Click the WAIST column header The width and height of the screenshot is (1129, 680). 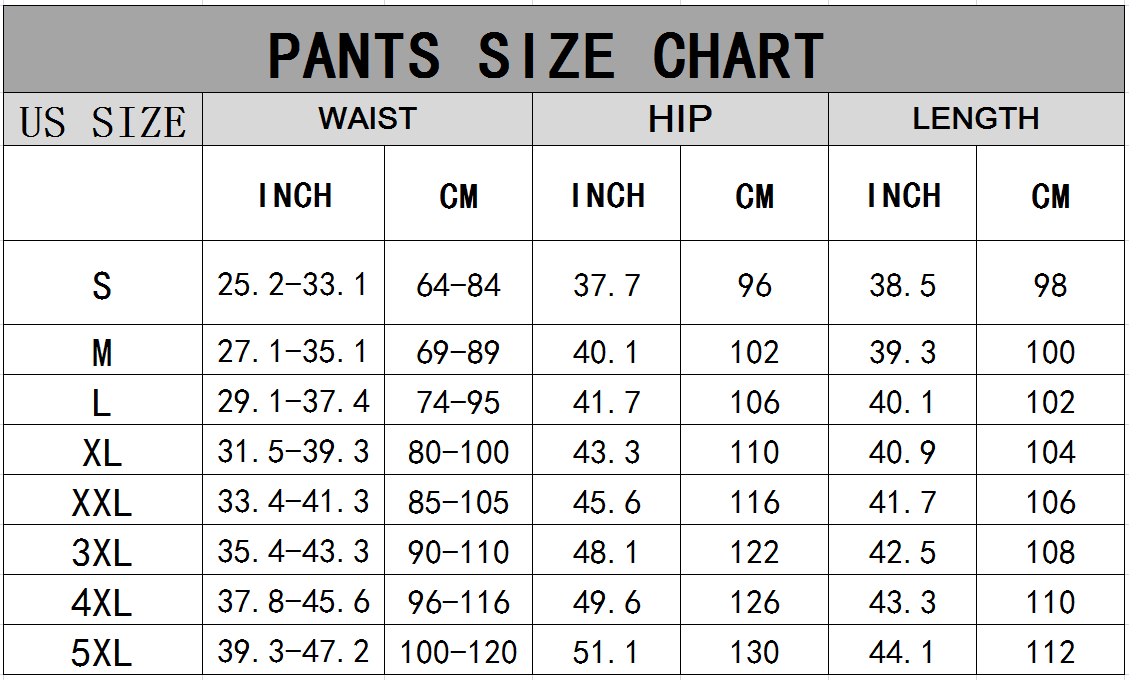tap(367, 119)
